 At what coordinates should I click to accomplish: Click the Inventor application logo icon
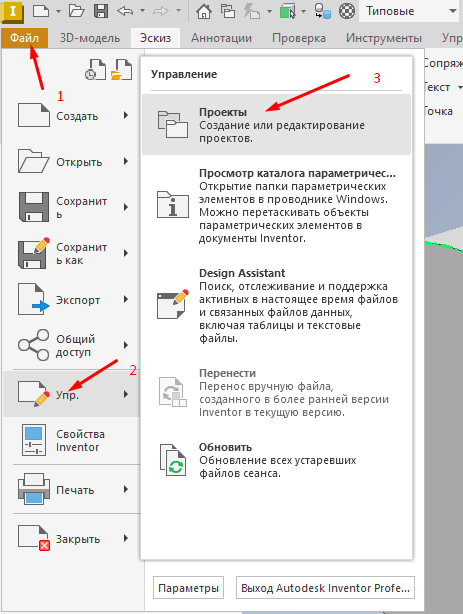[12, 11]
